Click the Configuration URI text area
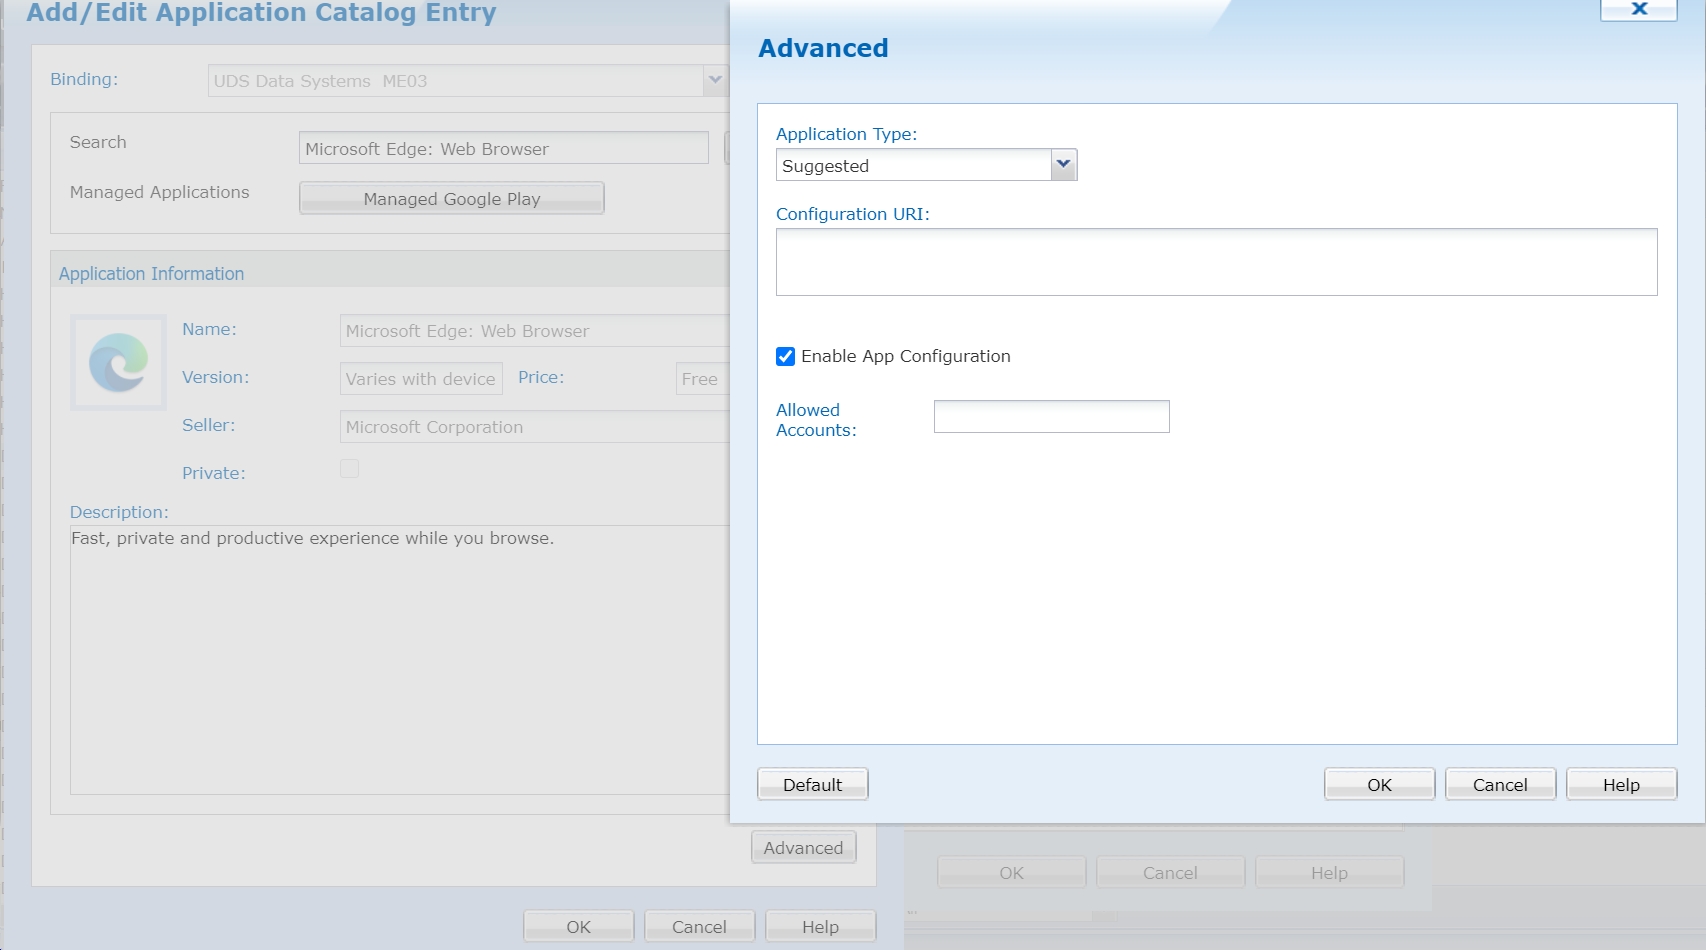This screenshot has height=950, width=1706. coord(1216,262)
